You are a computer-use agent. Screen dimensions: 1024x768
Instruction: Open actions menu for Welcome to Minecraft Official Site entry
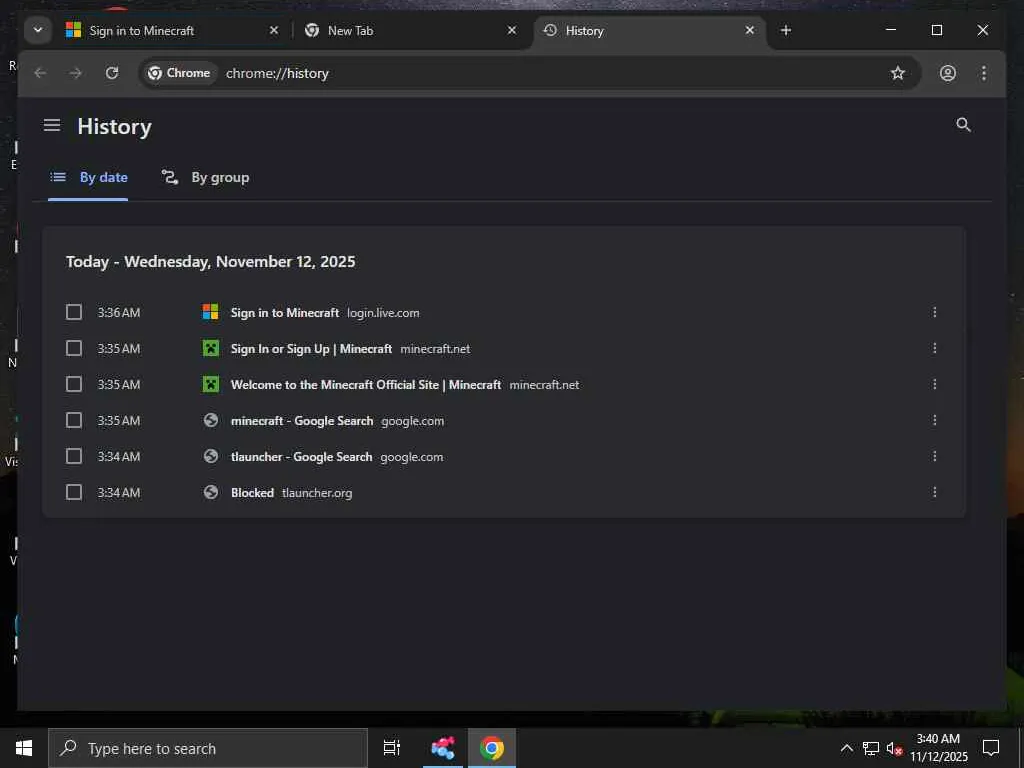(x=935, y=384)
